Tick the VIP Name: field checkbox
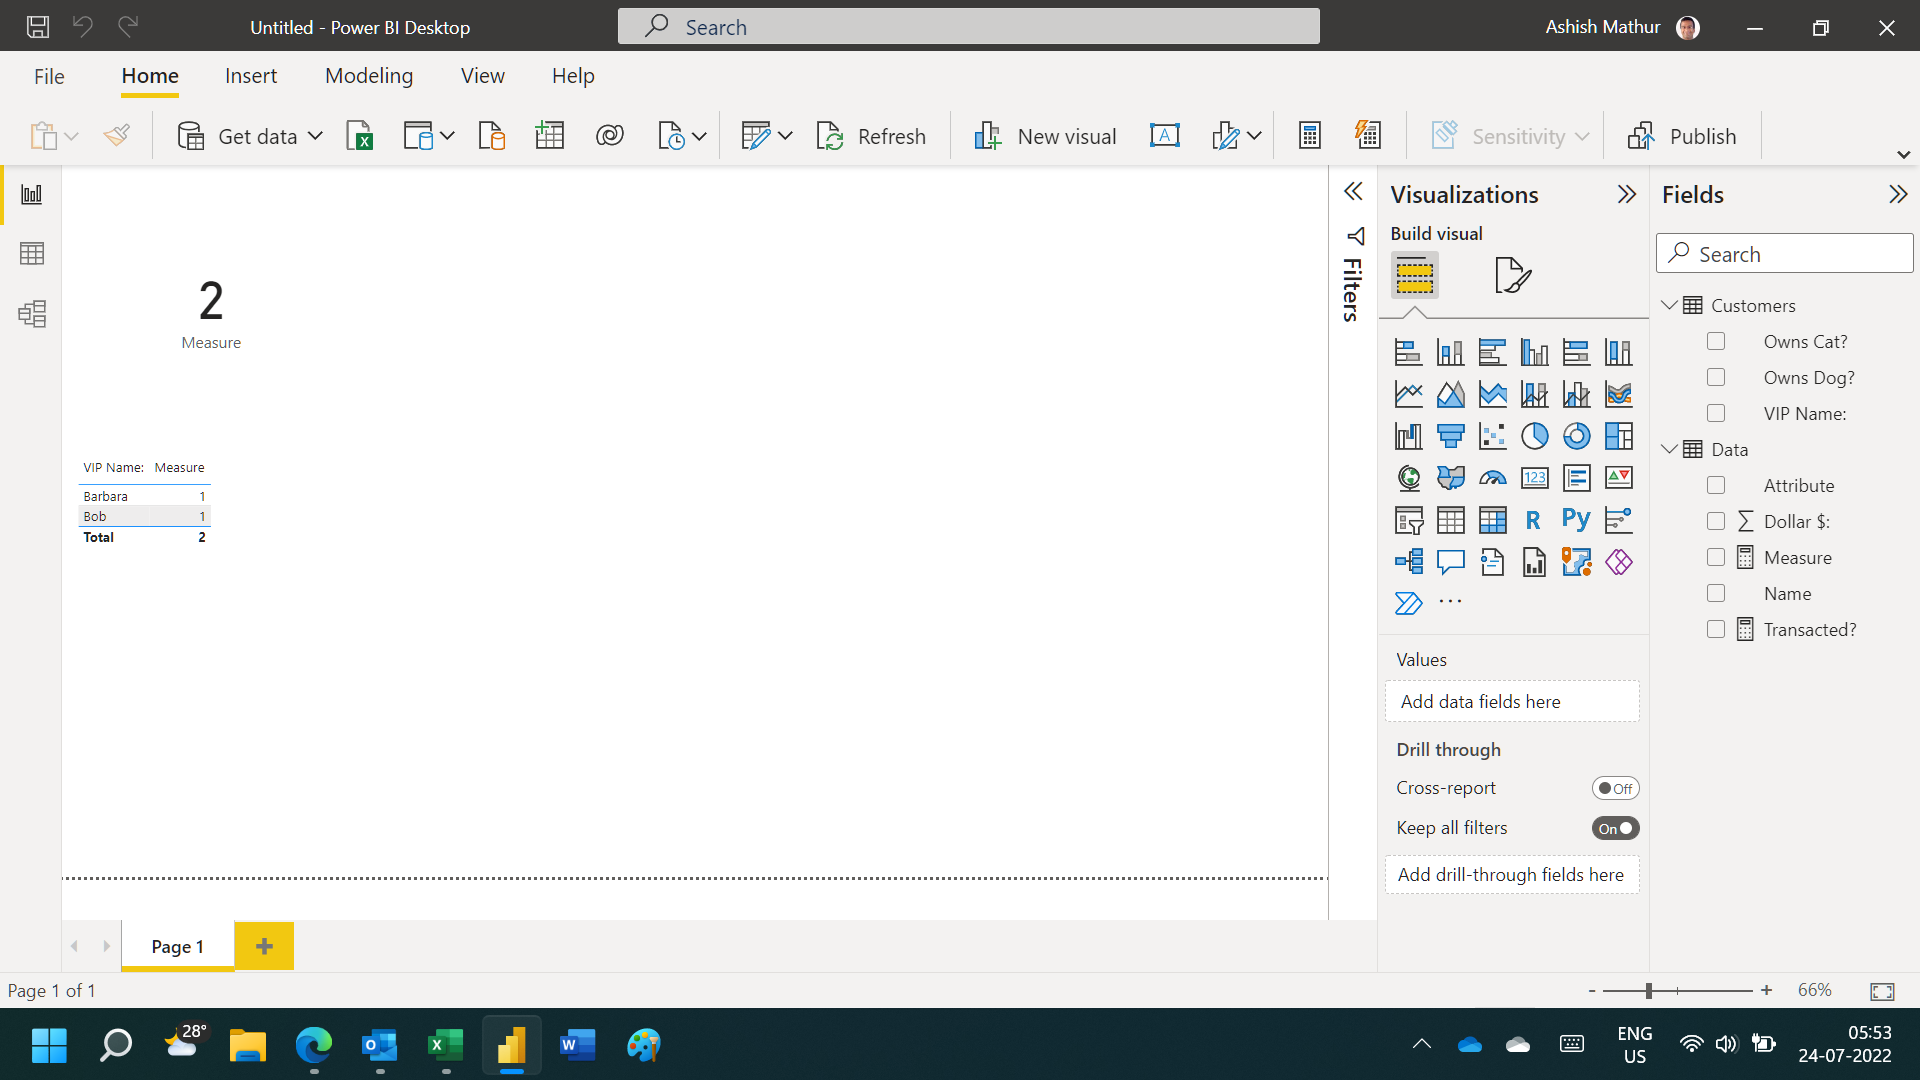Viewport: 1920px width, 1080px height. point(1716,413)
